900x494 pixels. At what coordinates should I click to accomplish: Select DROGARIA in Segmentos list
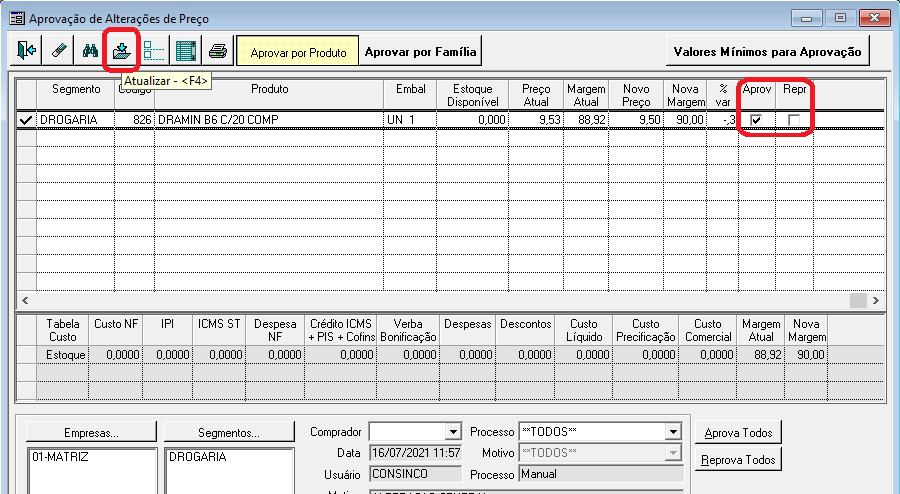(x=197, y=457)
